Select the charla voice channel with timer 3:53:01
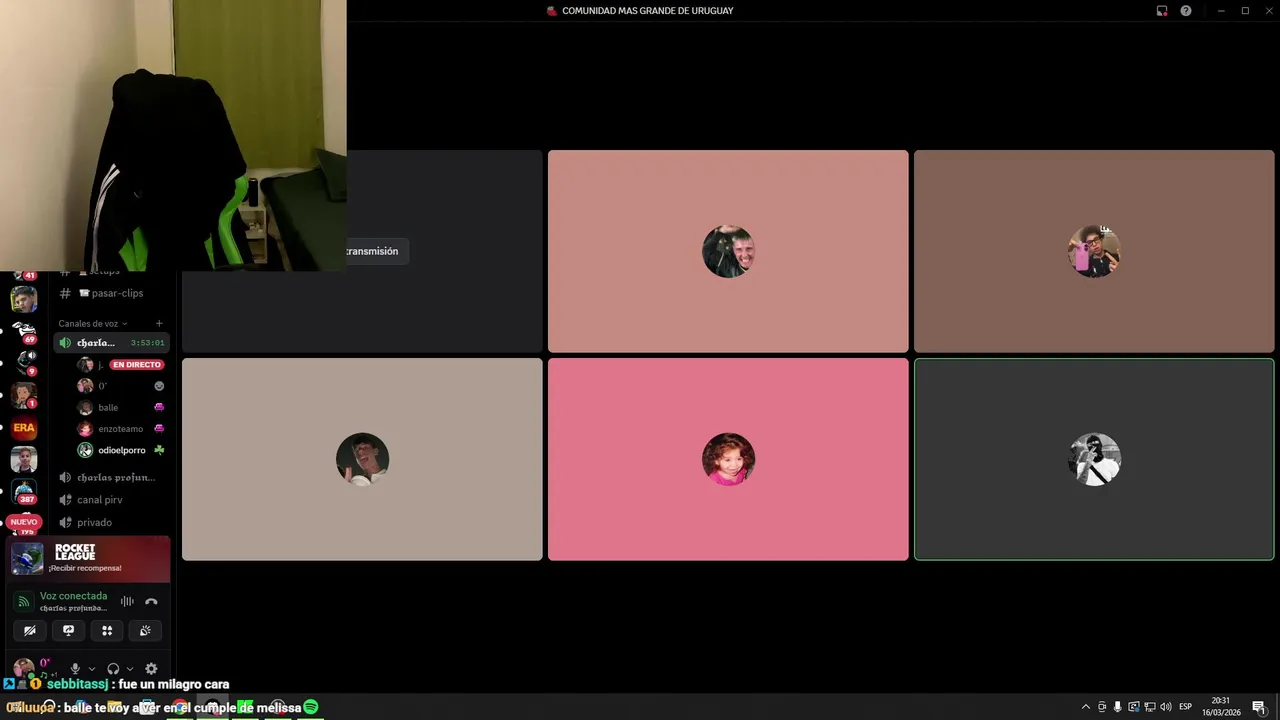Viewport: 1280px width, 720px height. 112,343
